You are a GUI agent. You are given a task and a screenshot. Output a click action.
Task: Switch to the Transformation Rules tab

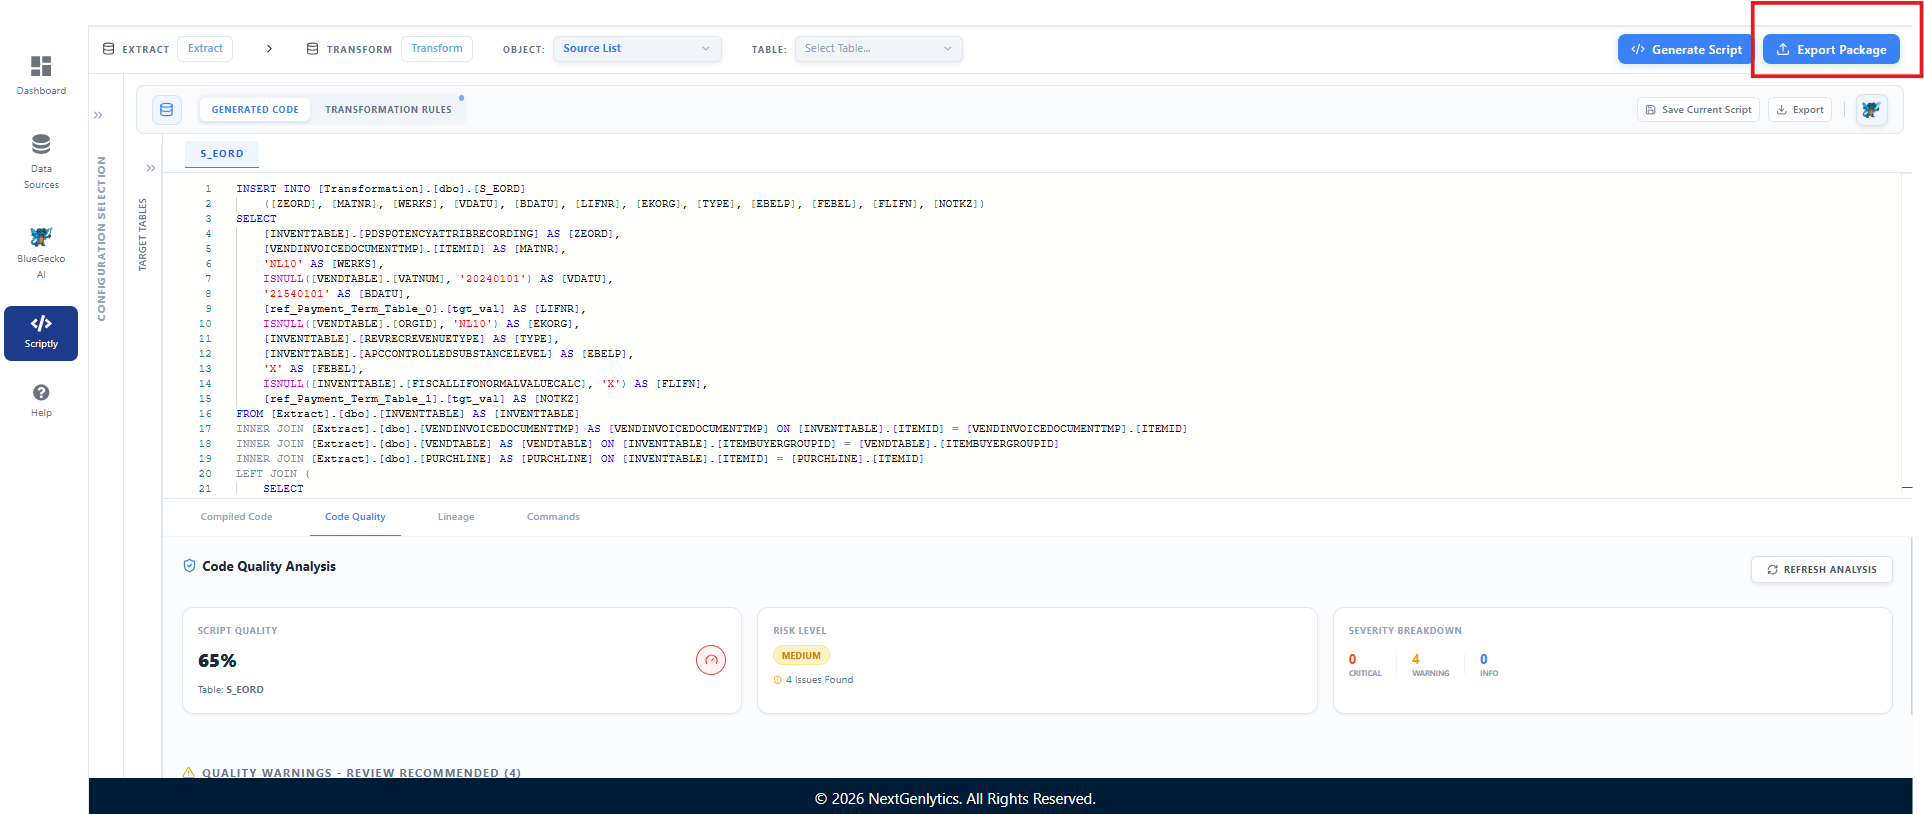[x=388, y=110]
